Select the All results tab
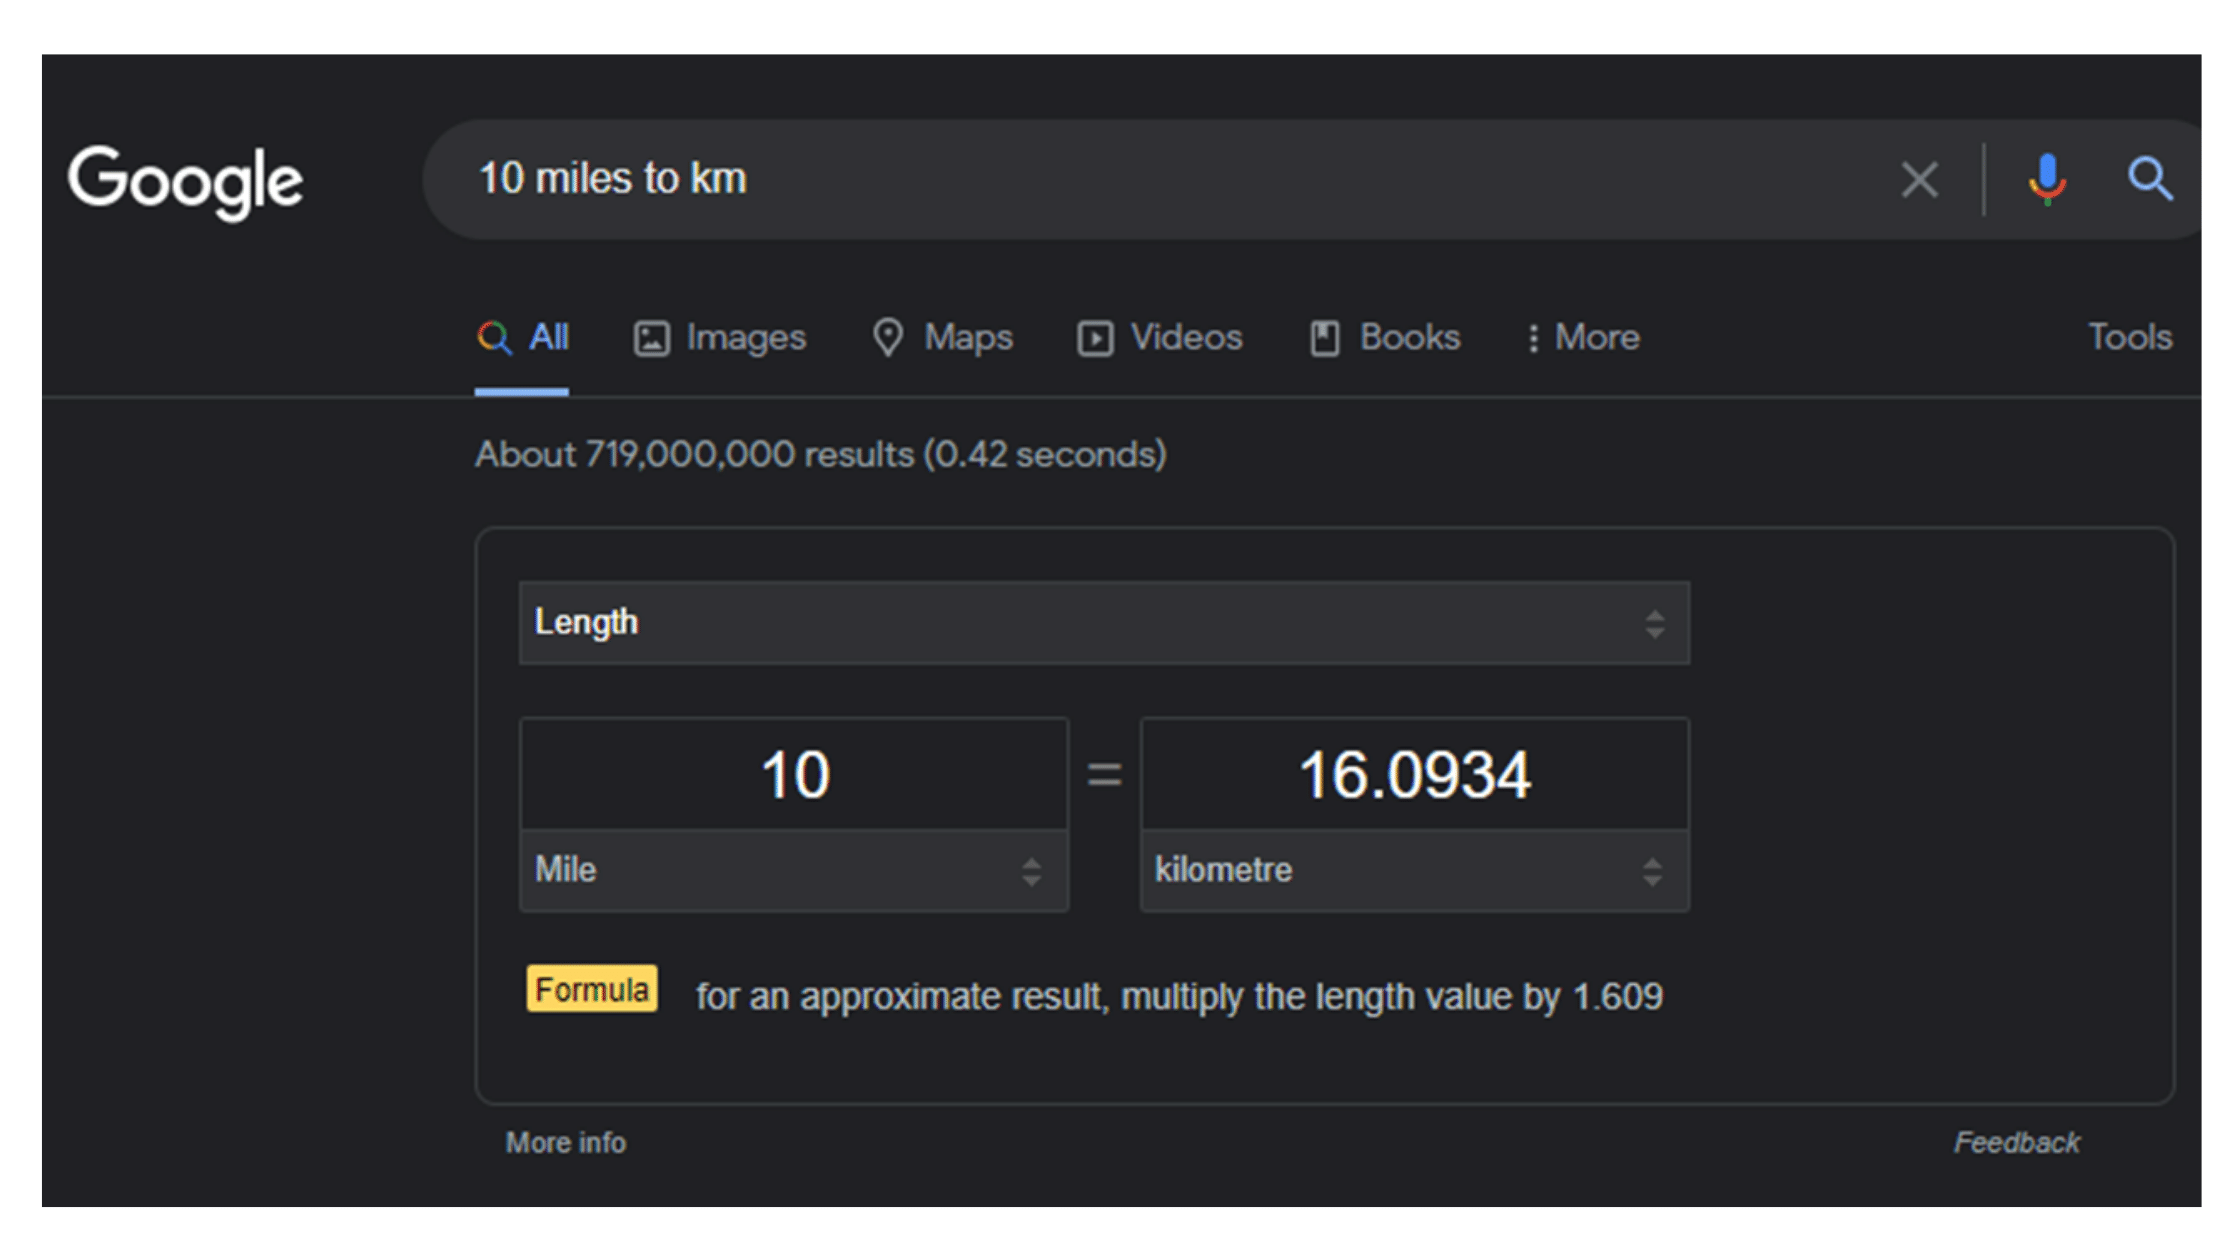The image size is (2240, 1260). [522, 338]
